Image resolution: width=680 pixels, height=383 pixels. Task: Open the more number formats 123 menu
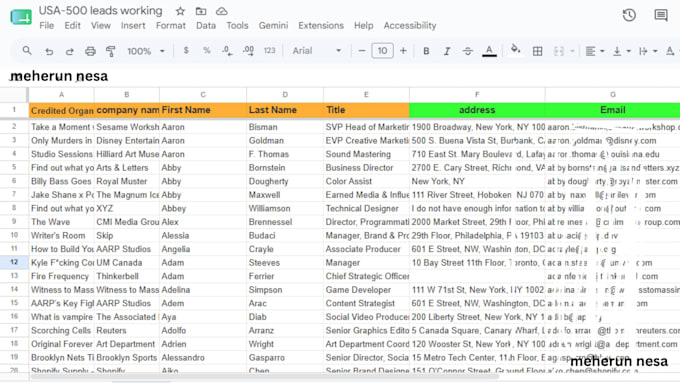click(269, 51)
